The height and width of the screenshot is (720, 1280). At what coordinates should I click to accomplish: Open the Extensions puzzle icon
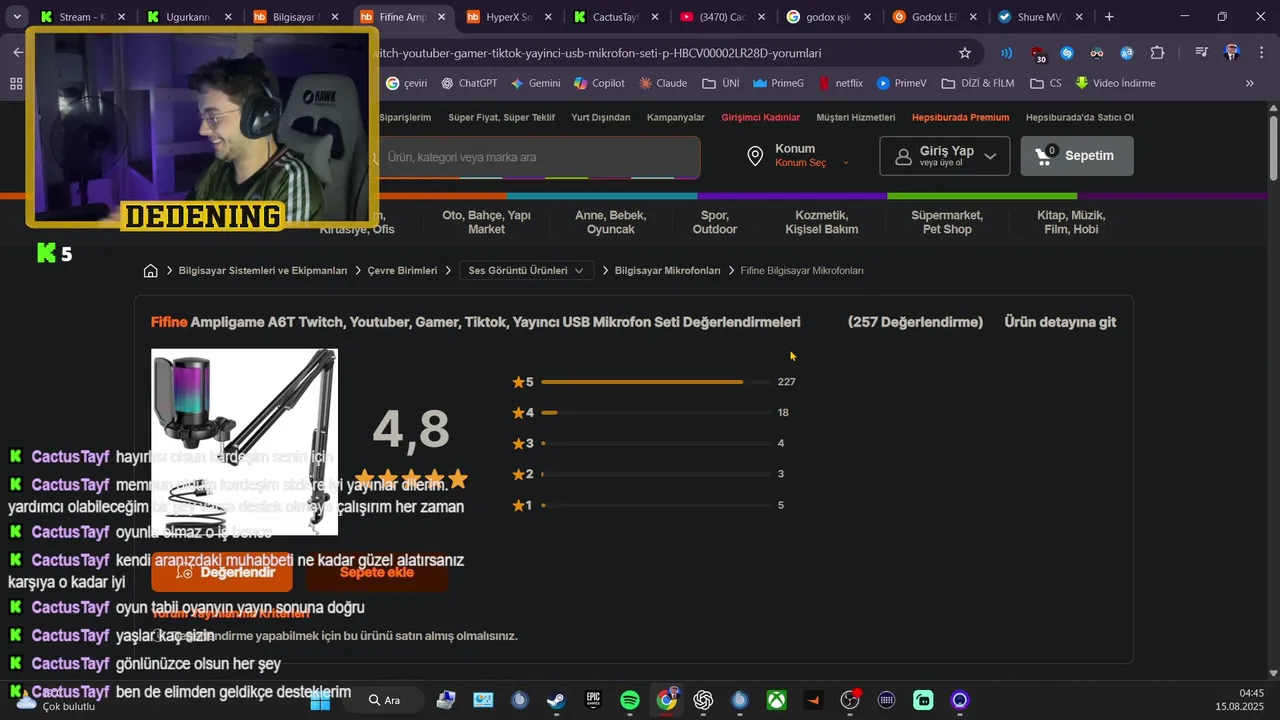pos(1158,53)
